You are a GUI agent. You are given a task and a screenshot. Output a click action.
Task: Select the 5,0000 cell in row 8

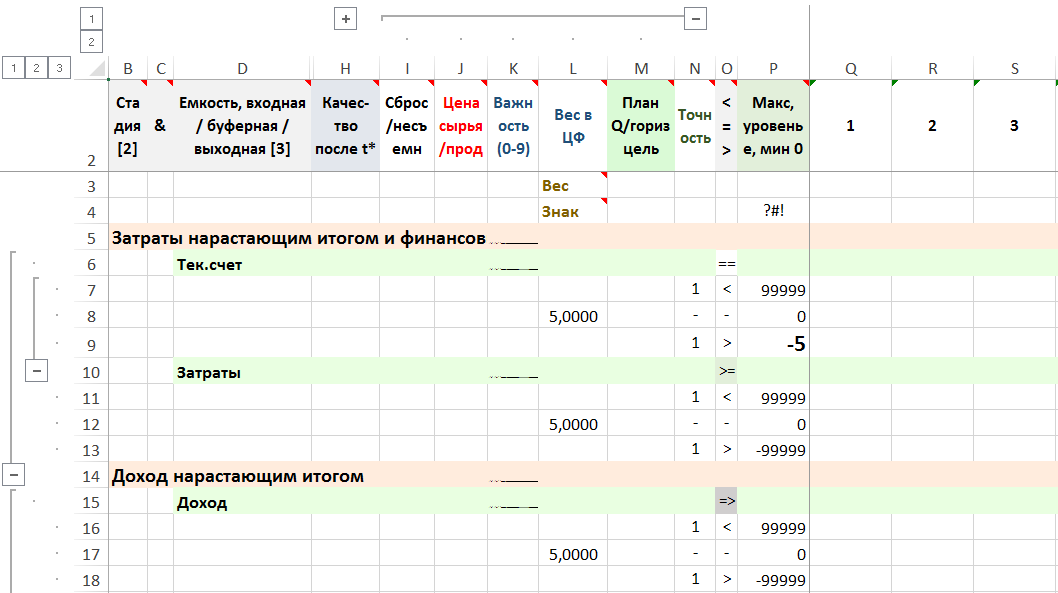coord(572,317)
